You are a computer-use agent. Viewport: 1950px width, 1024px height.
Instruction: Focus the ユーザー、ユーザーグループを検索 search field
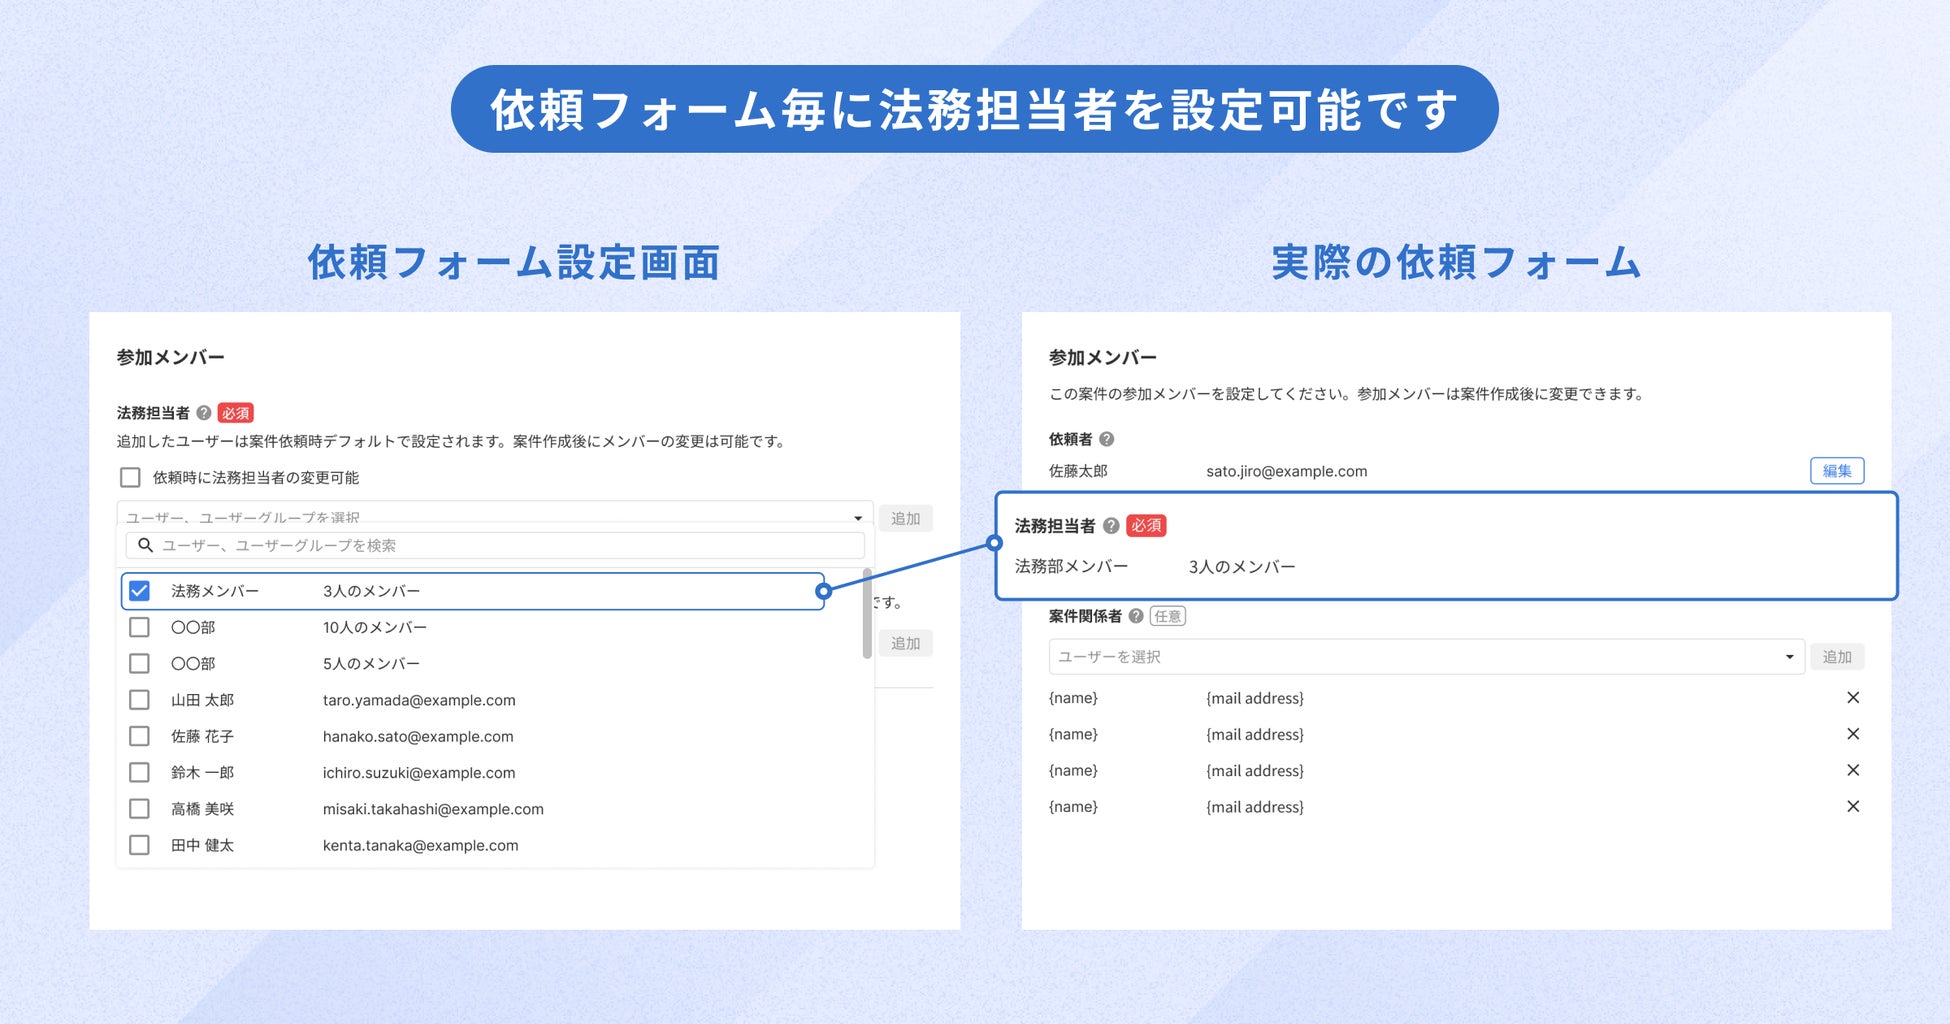[495, 545]
